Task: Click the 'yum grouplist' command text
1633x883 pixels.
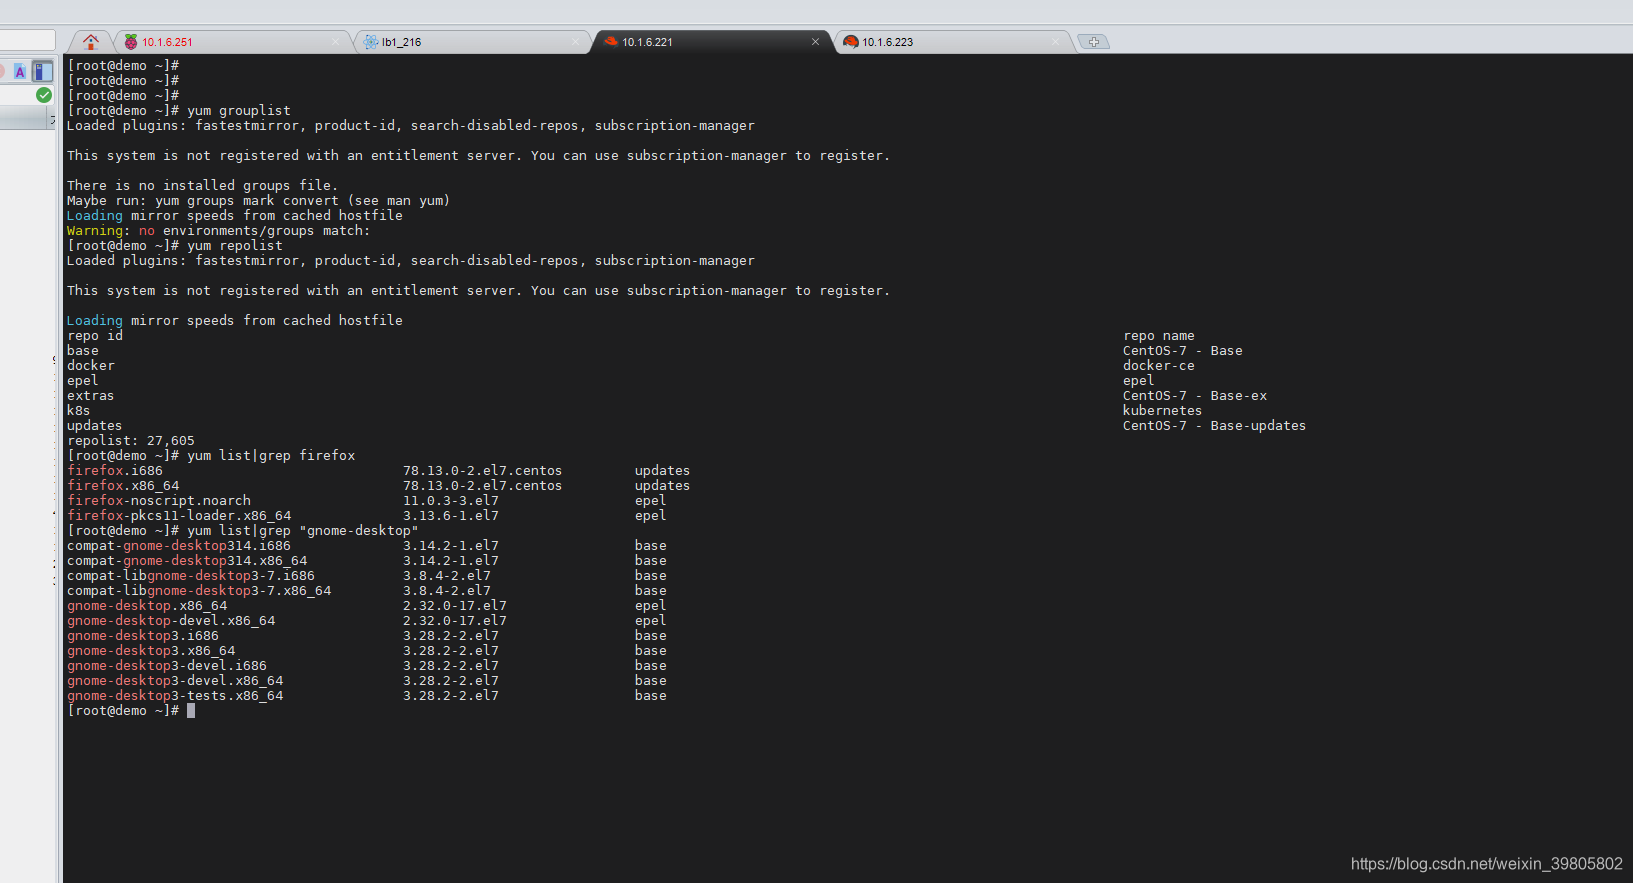Action: pos(239,111)
